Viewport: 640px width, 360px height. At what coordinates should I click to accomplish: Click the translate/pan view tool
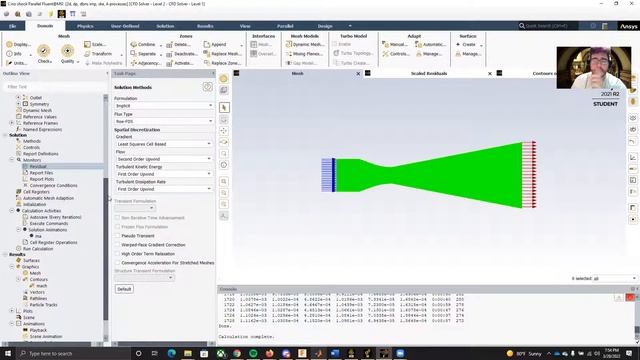point(224,131)
